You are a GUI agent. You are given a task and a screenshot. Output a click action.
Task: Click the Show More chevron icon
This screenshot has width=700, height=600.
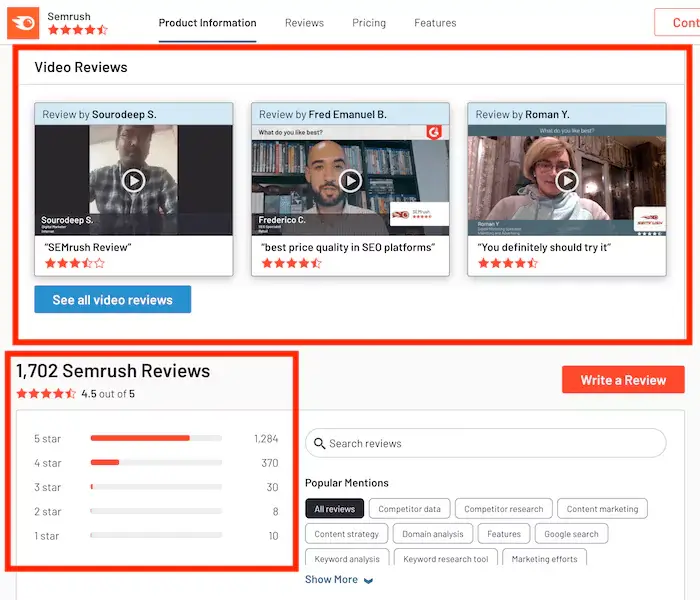tap(368, 580)
